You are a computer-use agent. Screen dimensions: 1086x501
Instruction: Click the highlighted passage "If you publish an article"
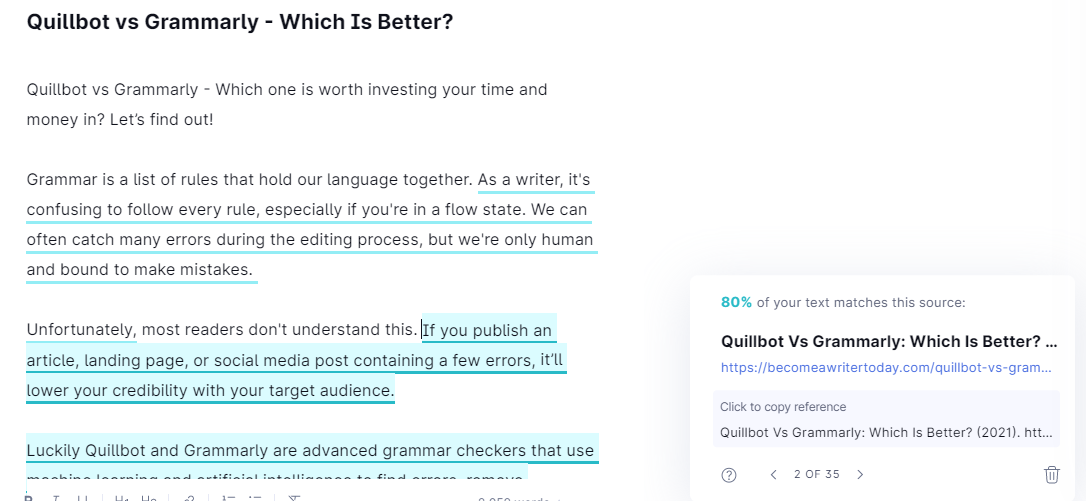pyautogui.click(x=488, y=330)
